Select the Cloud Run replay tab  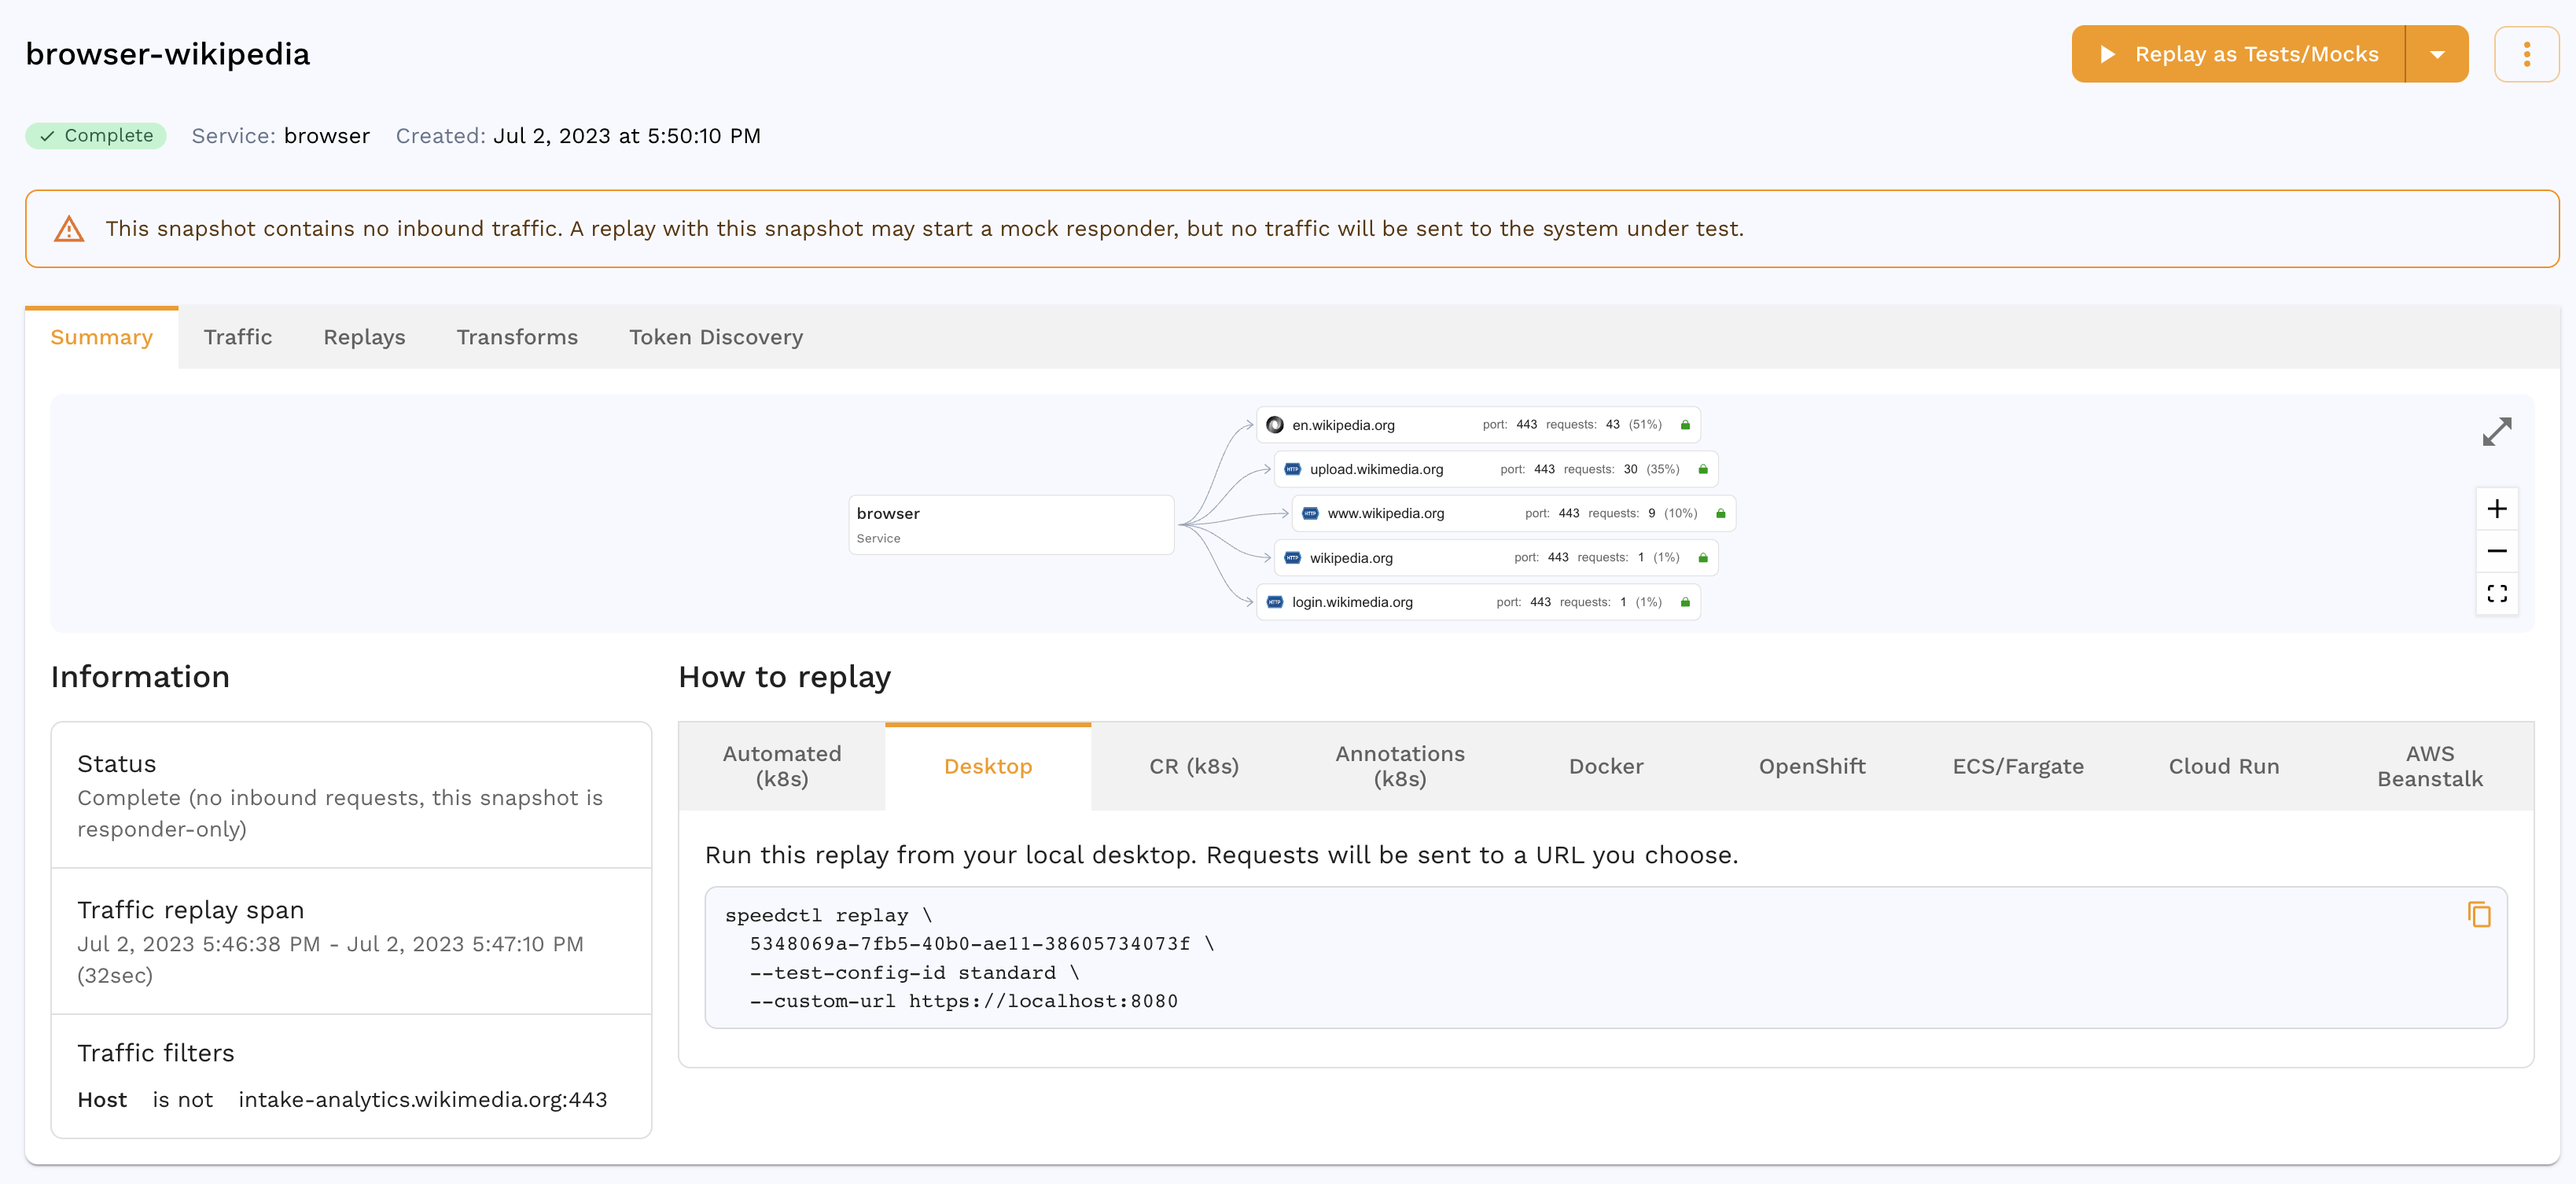(2224, 766)
